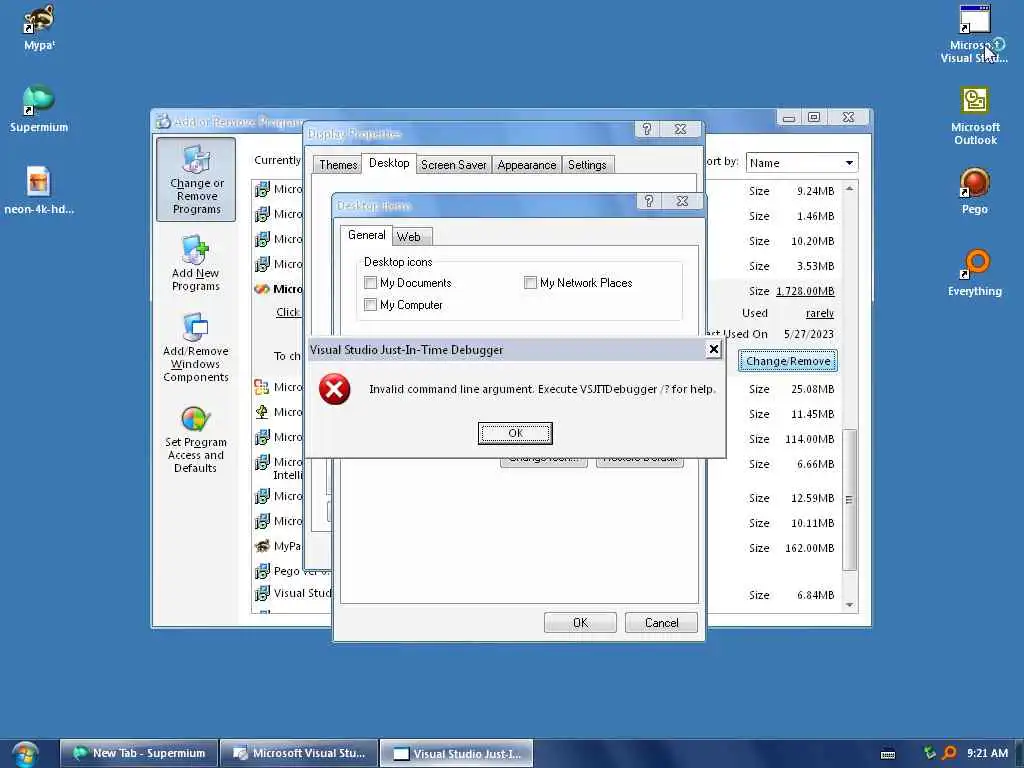Viewport: 1024px width, 768px height.
Task: Open the Sort by Name dropdown
Action: [x=801, y=163]
